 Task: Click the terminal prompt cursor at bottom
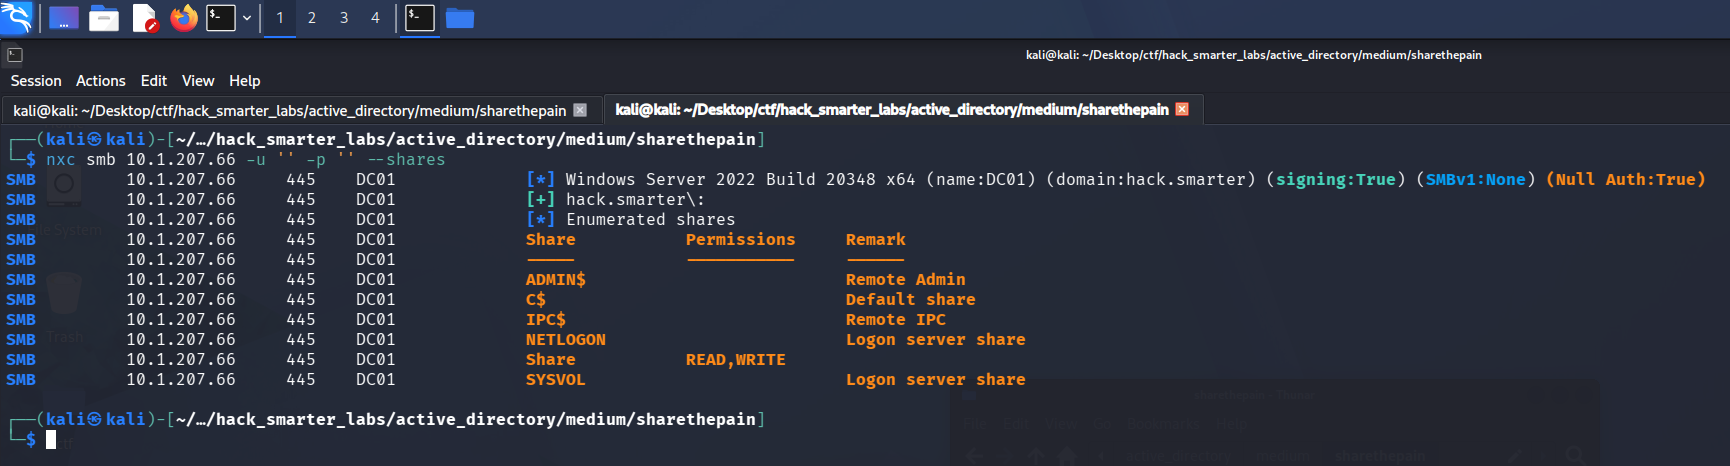51,439
